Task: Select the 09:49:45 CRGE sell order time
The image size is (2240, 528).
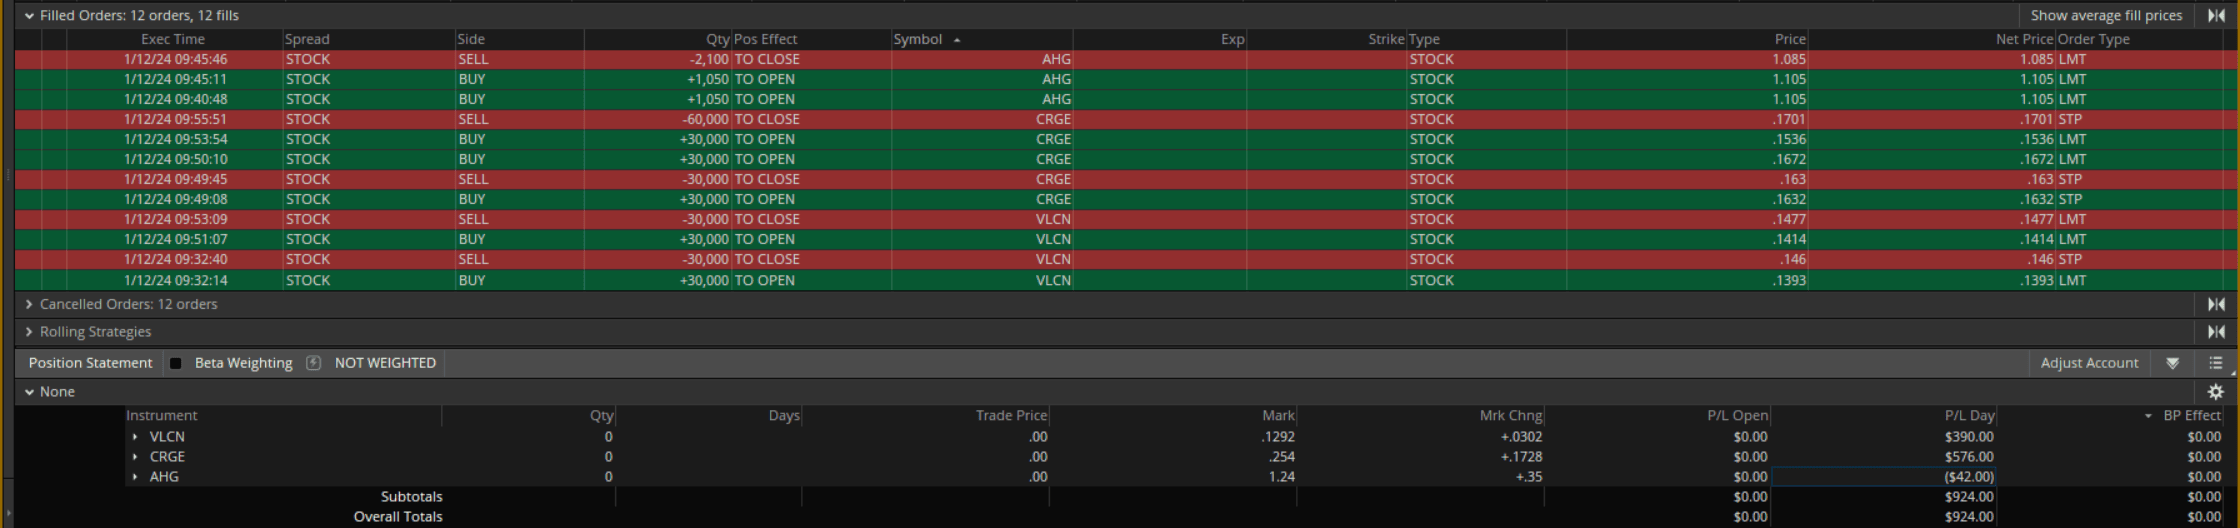Action: tap(175, 180)
